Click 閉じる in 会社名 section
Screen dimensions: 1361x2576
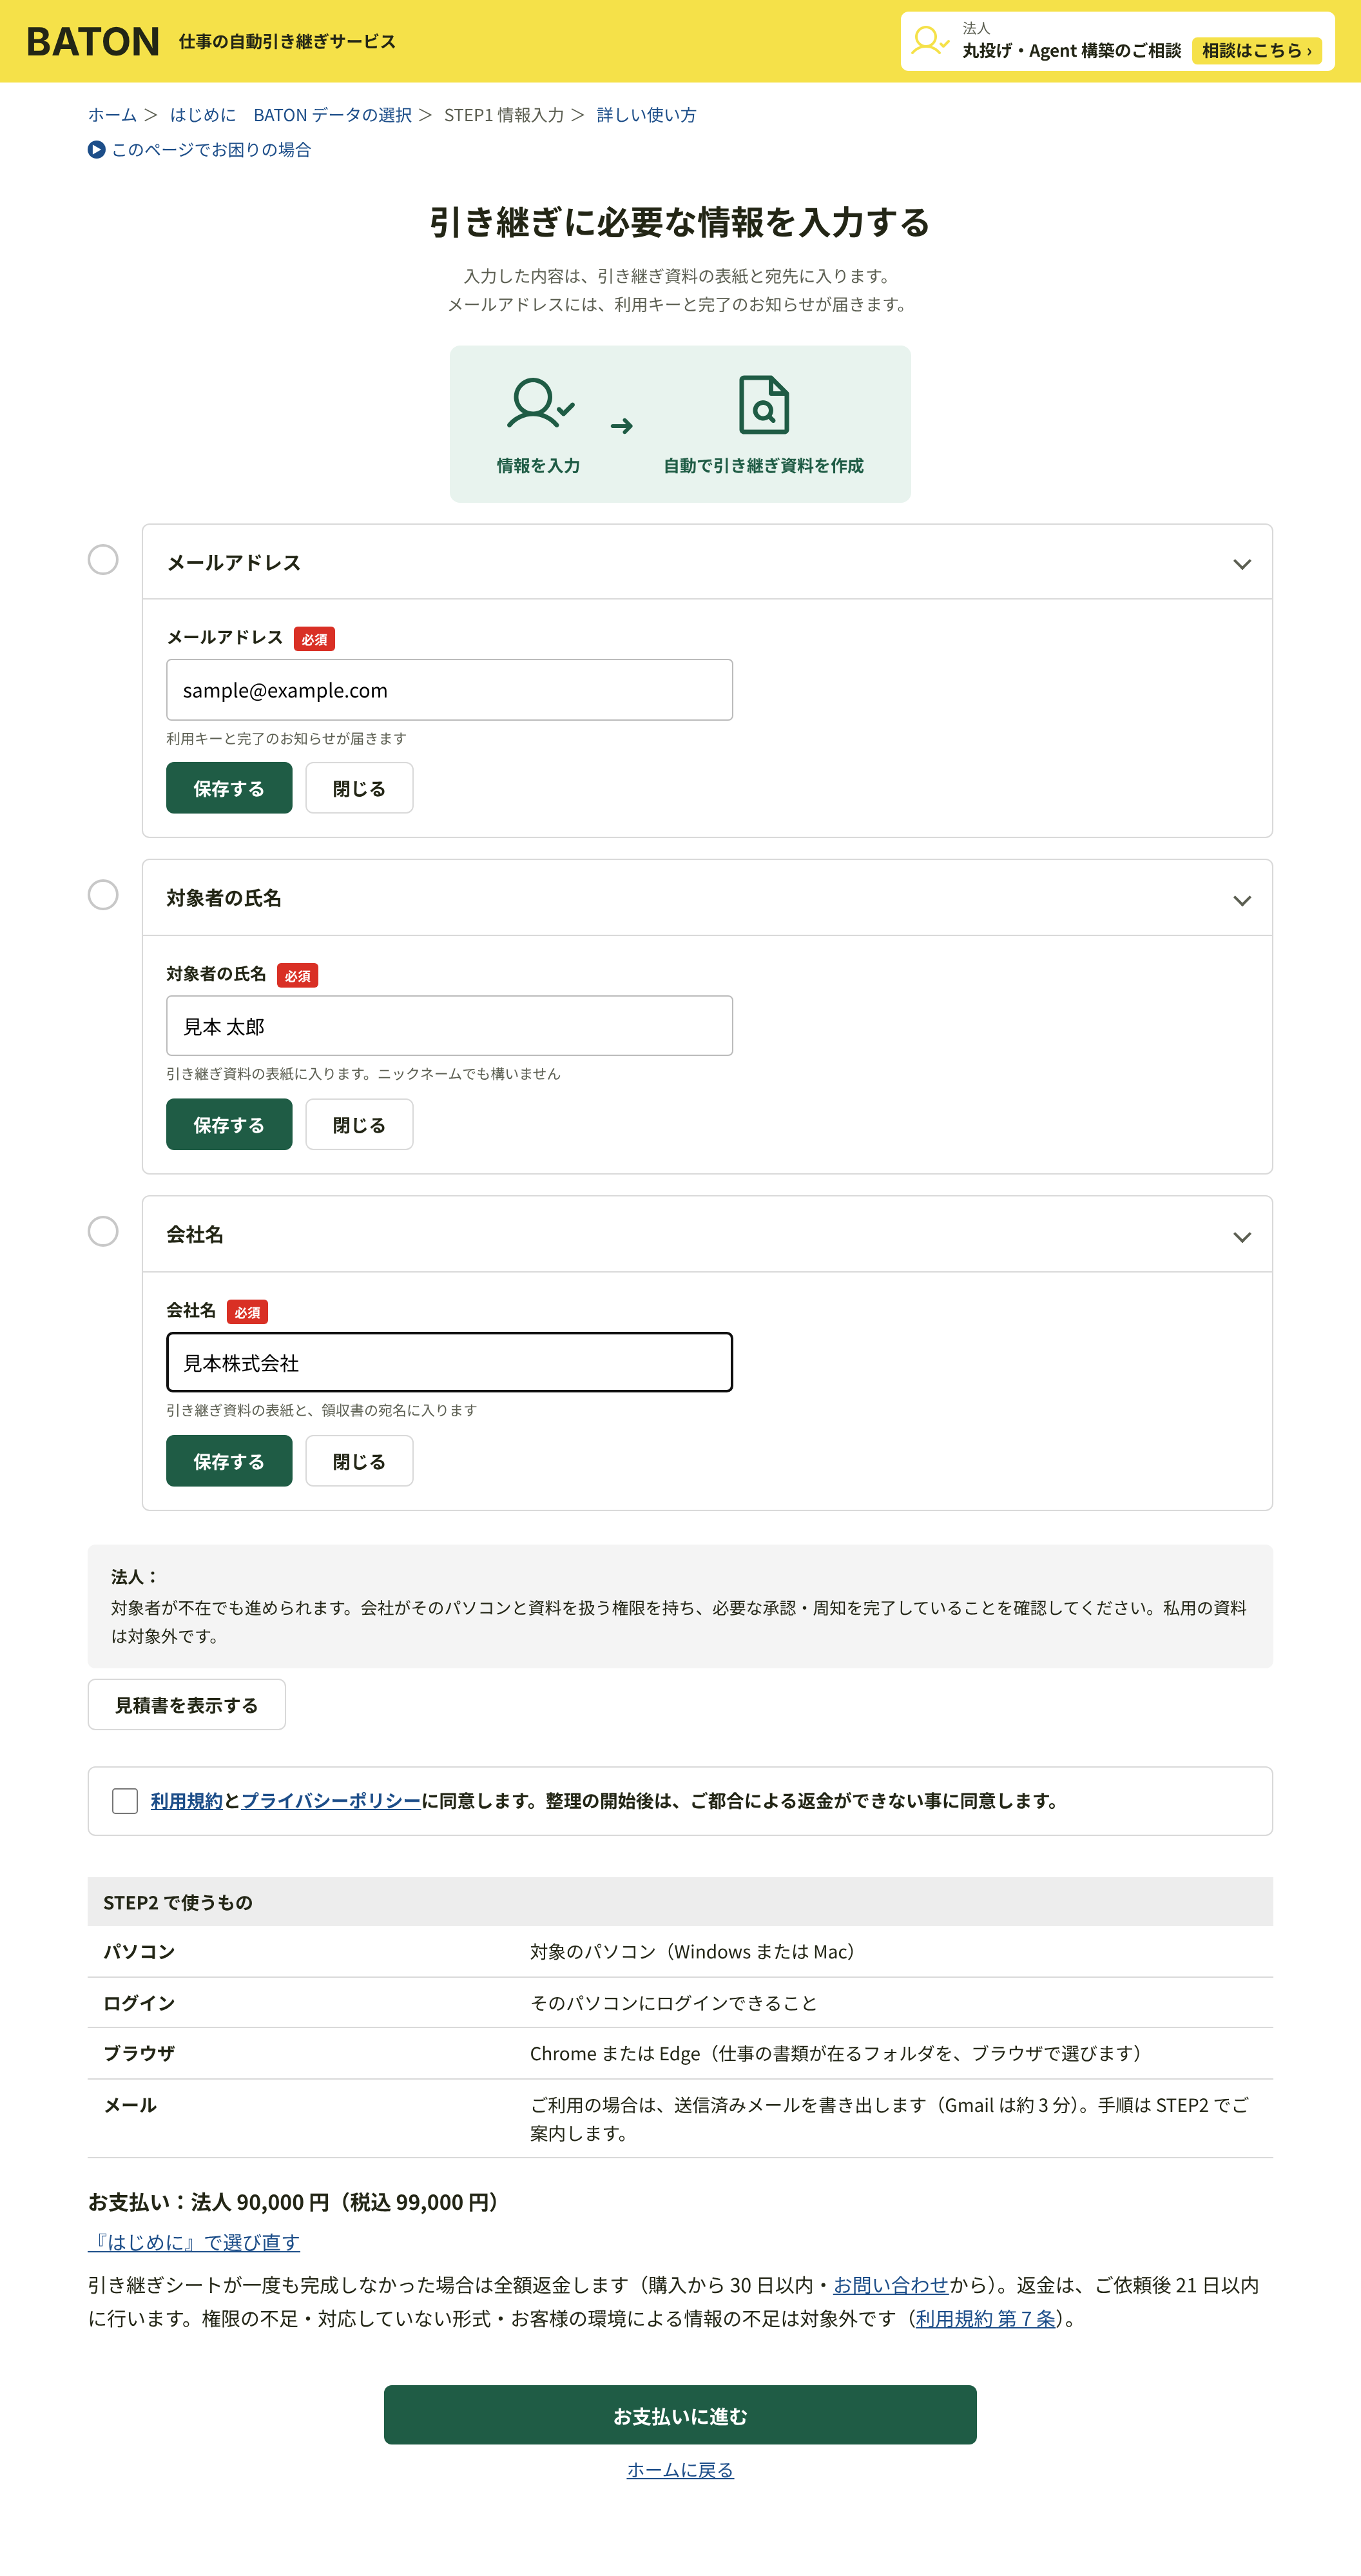tap(359, 1461)
